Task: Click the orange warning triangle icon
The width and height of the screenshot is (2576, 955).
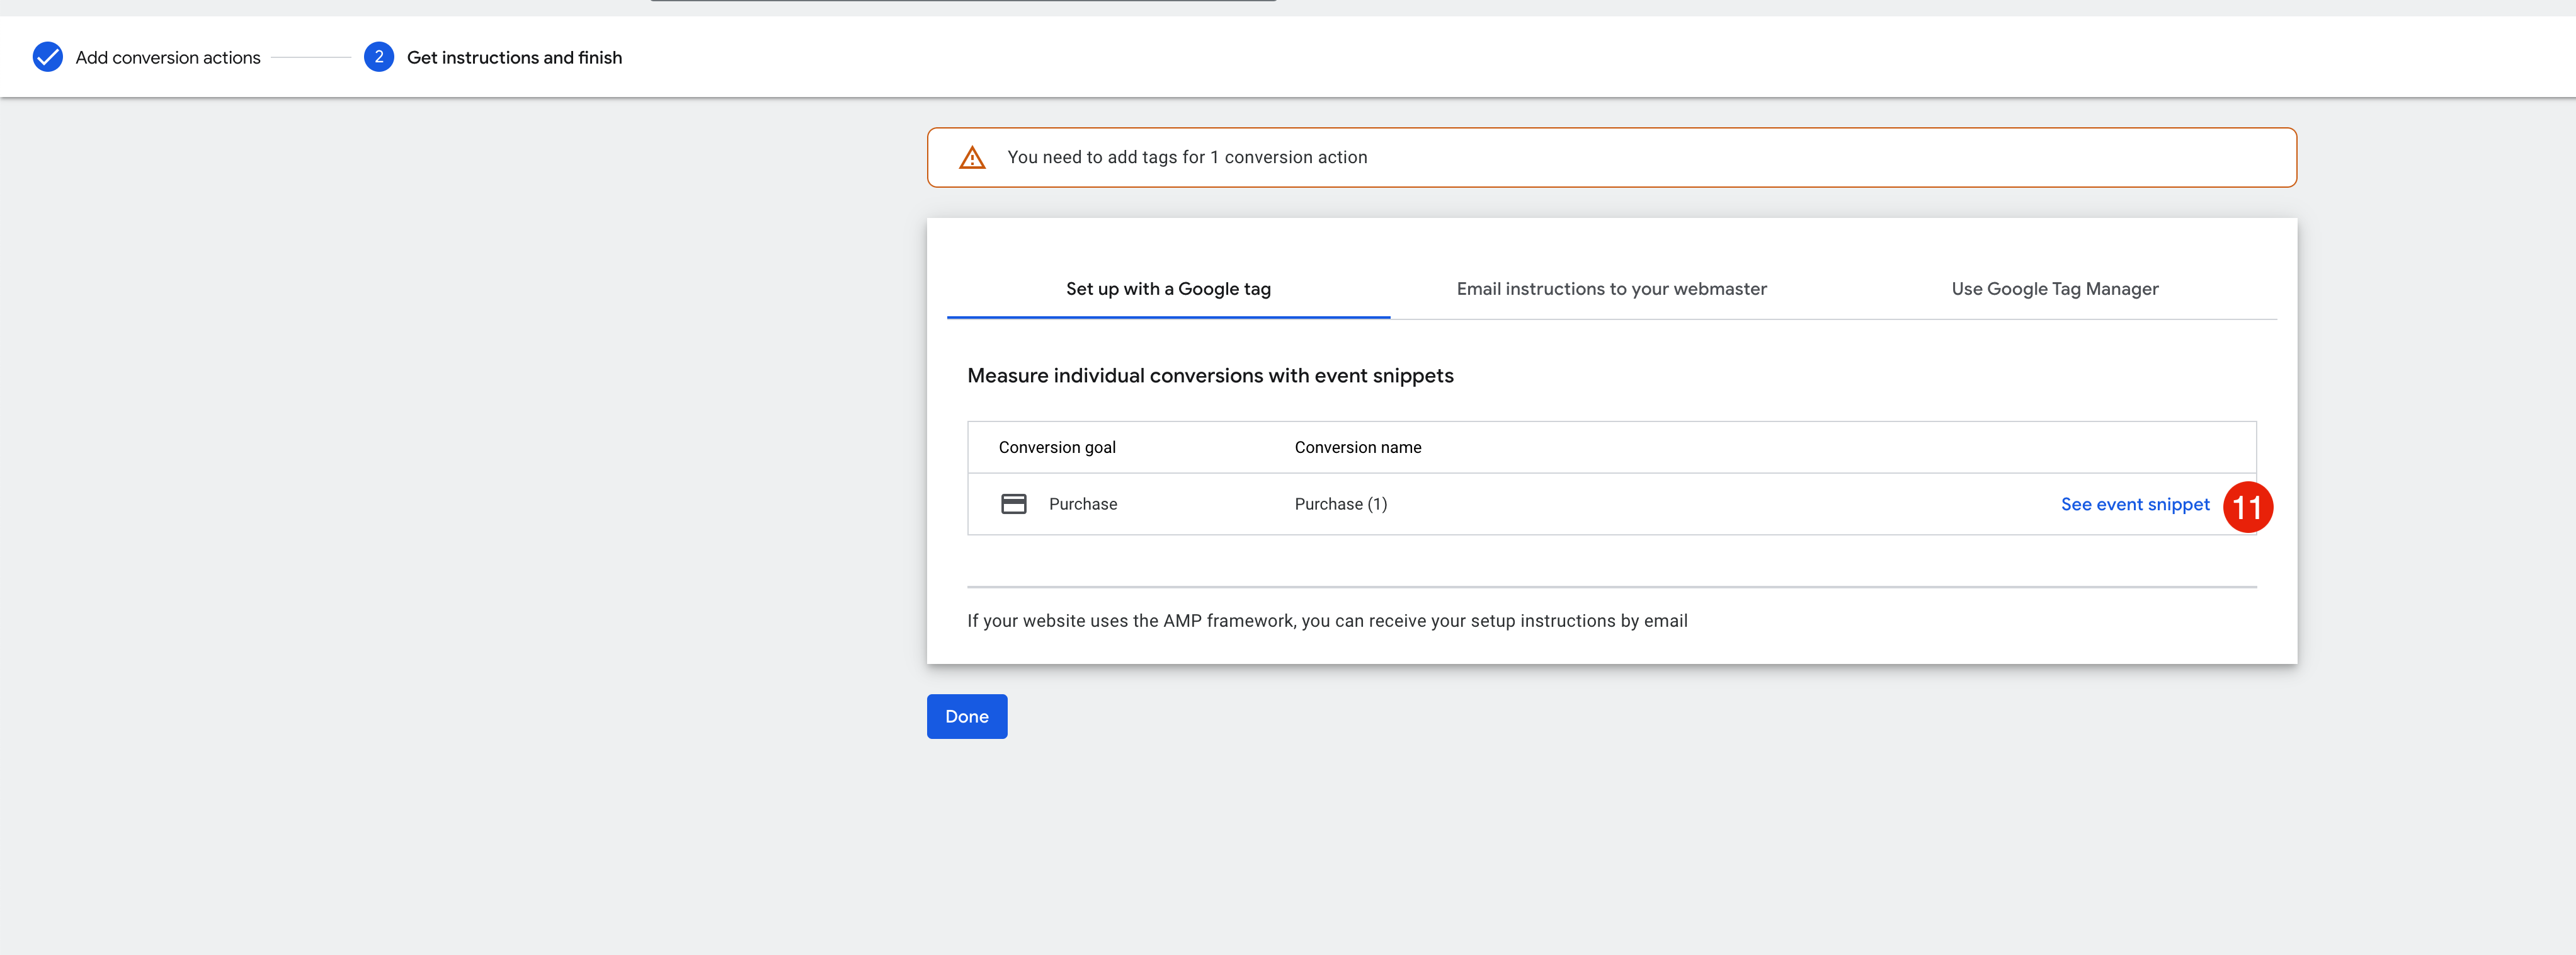Action: click(x=972, y=158)
